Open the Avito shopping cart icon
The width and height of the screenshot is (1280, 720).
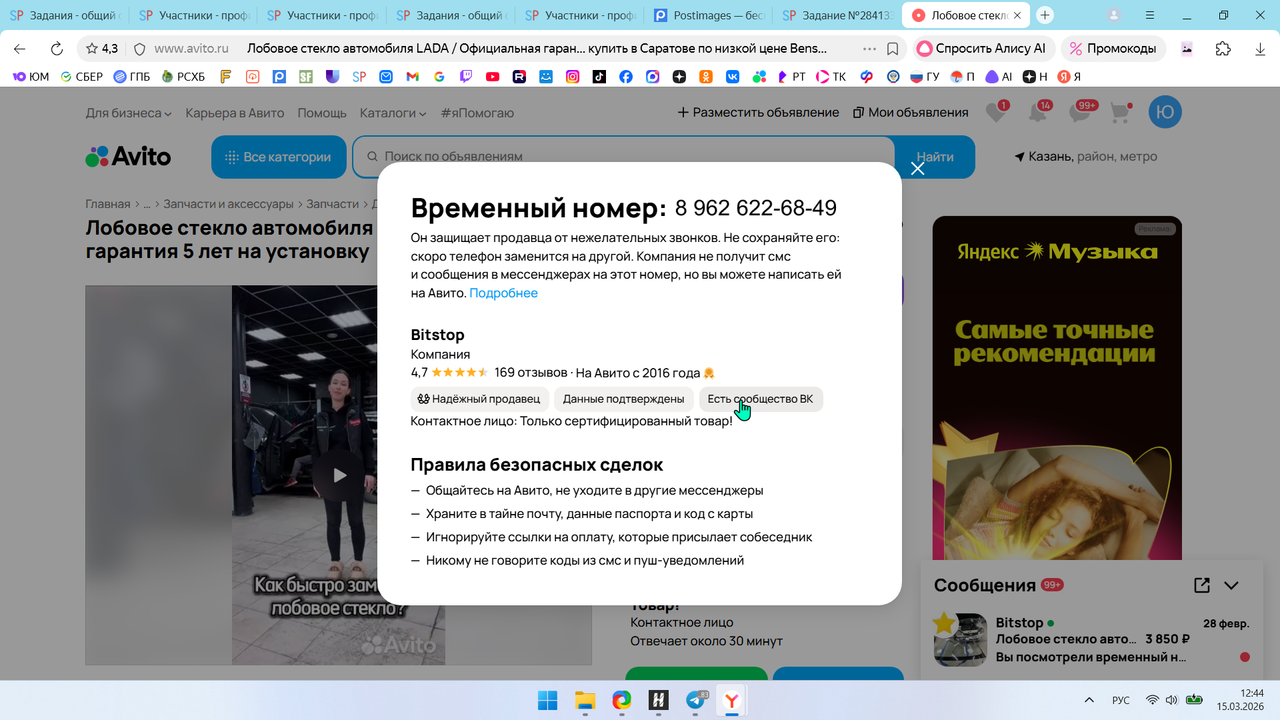tap(1120, 112)
